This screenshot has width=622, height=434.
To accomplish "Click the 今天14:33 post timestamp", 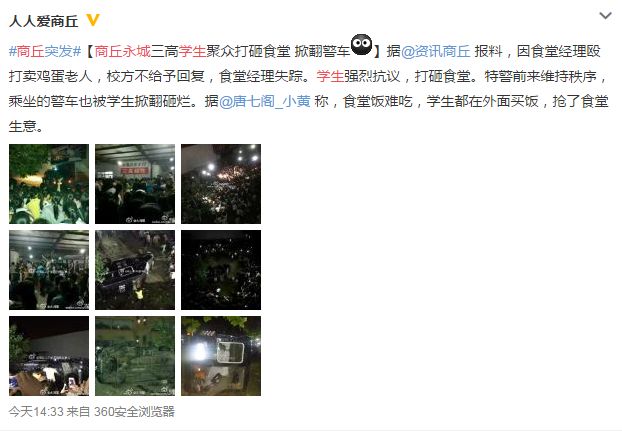I will click(x=36, y=411).
